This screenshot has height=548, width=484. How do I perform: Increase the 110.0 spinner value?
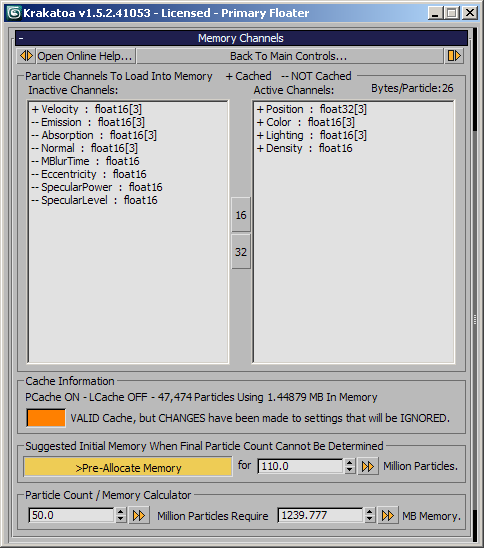tap(349, 462)
